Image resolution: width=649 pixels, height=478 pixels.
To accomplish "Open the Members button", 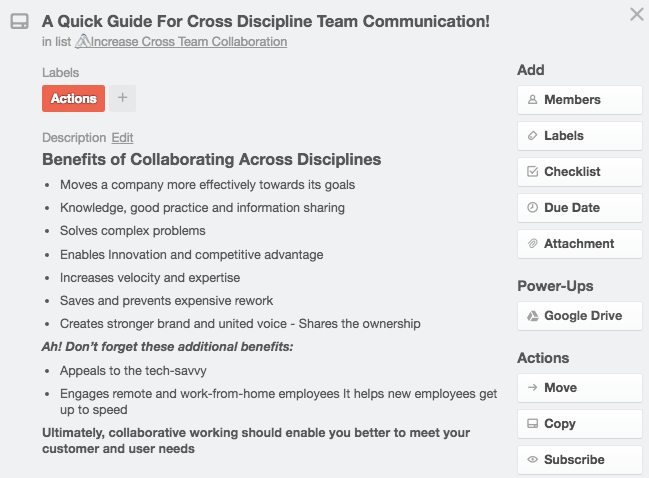I will pyautogui.click(x=579, y=100).
